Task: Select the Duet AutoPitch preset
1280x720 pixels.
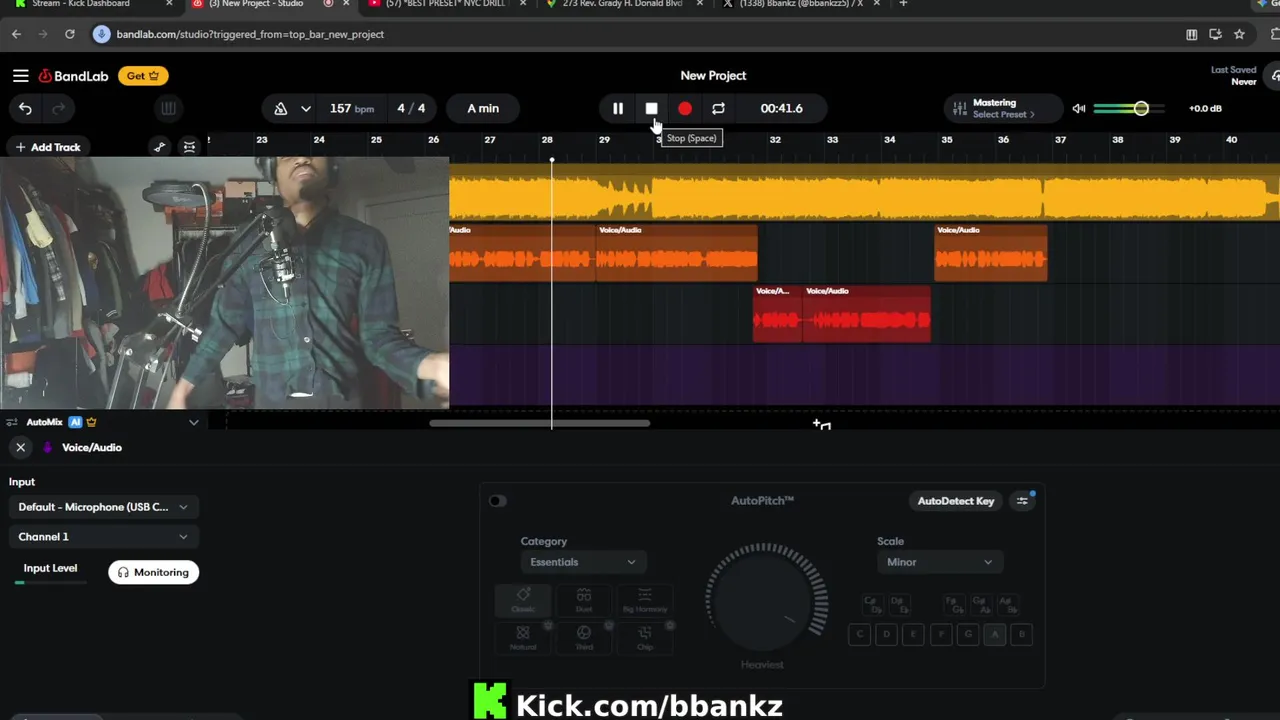Action: point(584,600)
